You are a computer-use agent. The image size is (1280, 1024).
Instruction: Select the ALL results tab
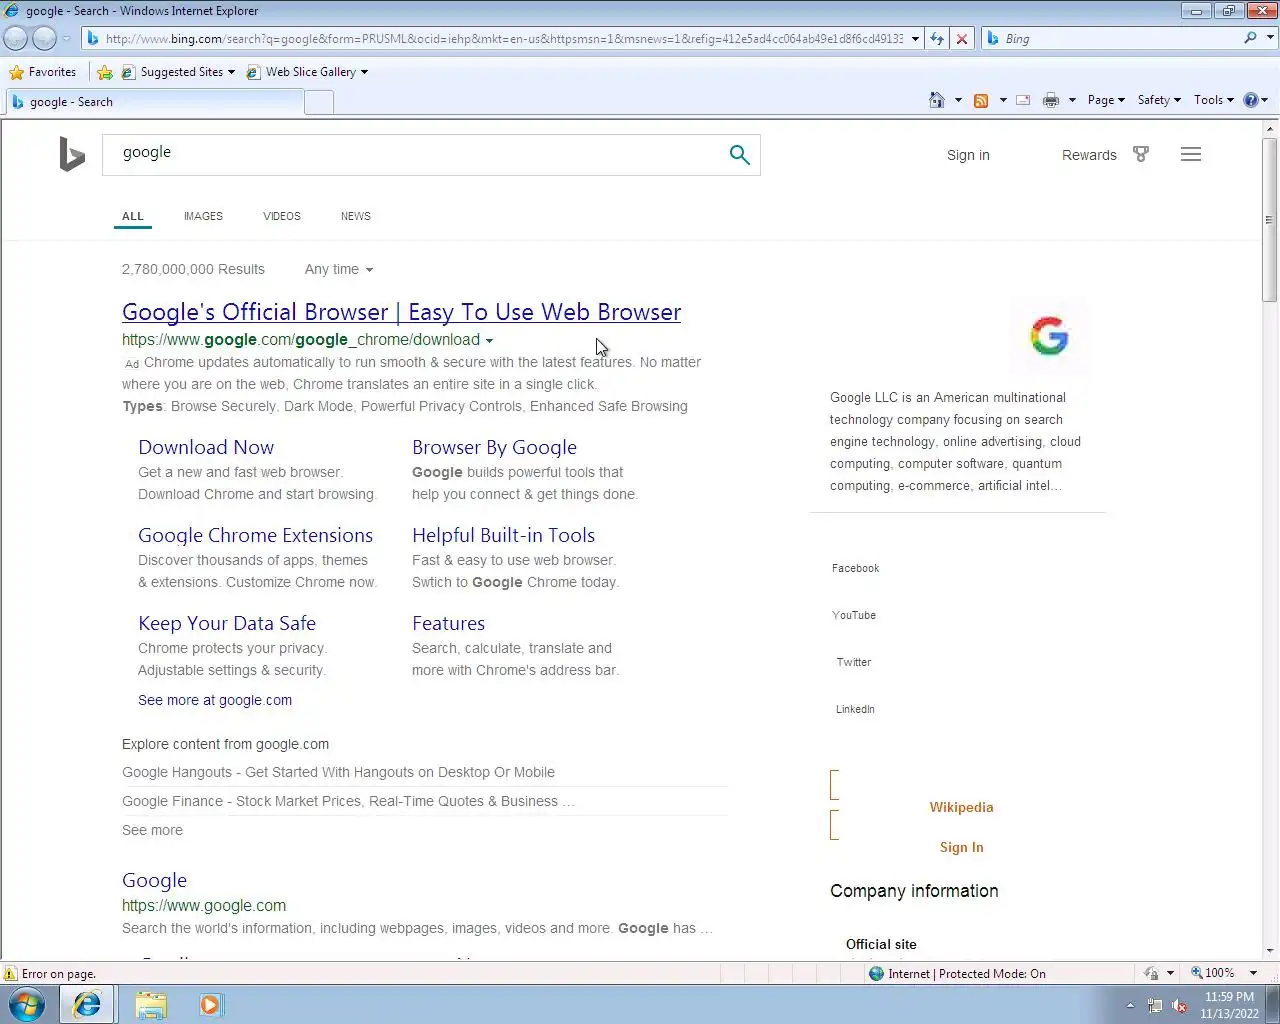(133, 216)
